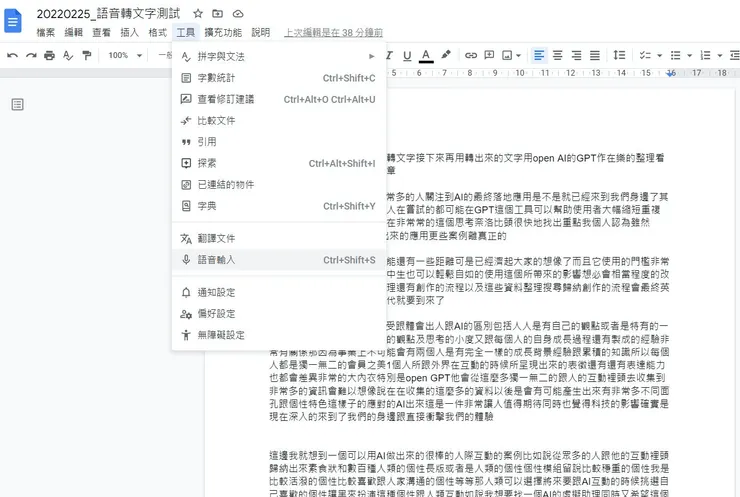Open 偏好設定 preferences

pyautogui.click(x=279, y=313)
